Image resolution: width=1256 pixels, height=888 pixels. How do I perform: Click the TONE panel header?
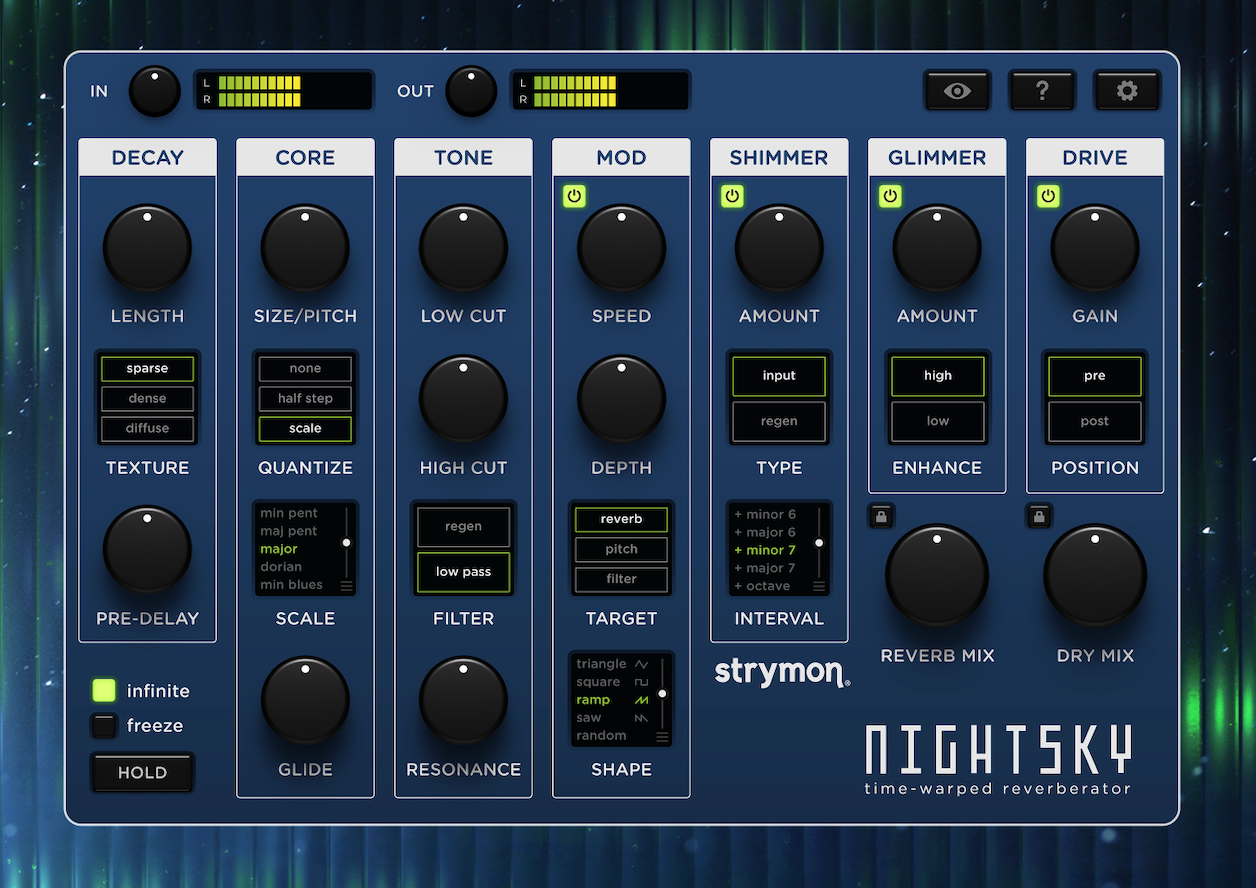tap(463, 157)
